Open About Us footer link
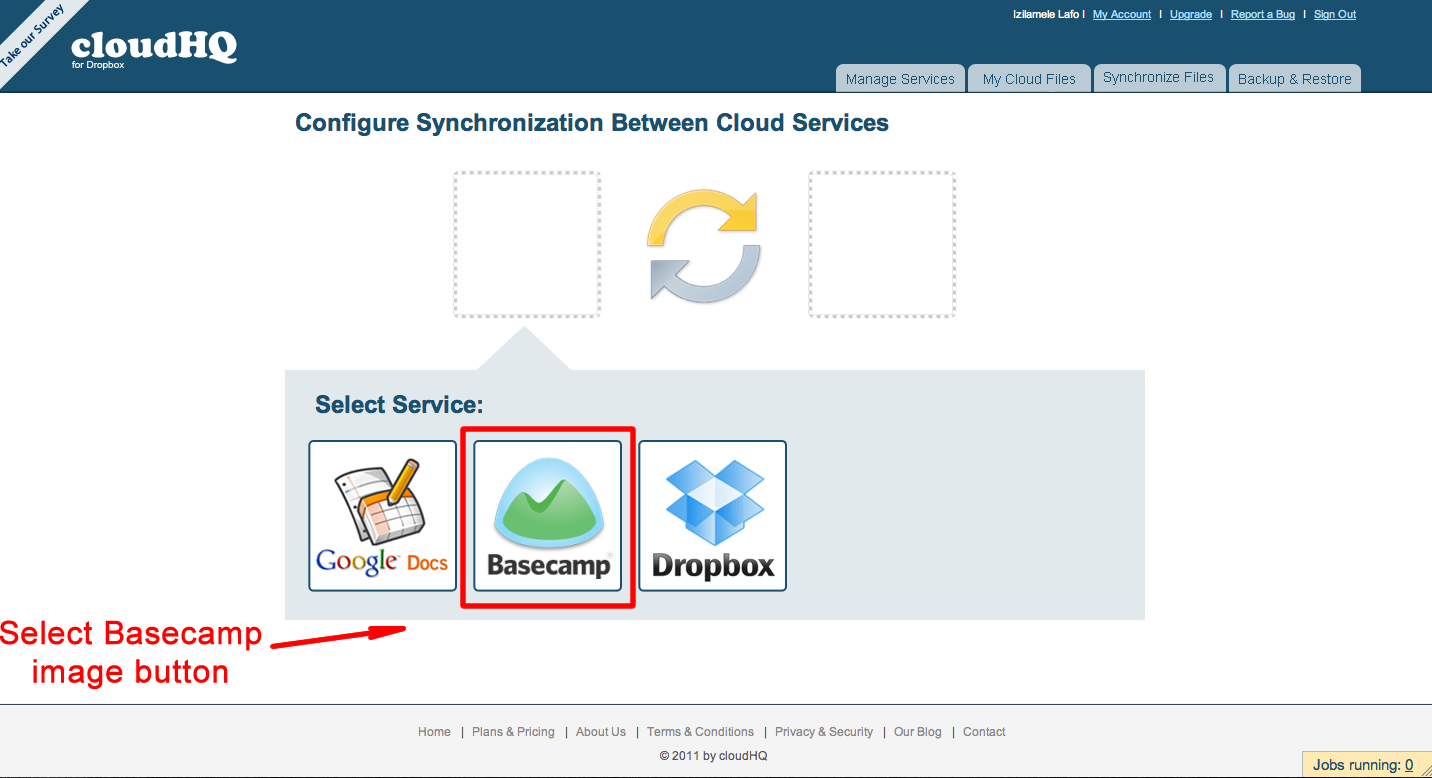Image resolution: width=1432 pixels, height=778 pixels. click(x=601, y=732)
